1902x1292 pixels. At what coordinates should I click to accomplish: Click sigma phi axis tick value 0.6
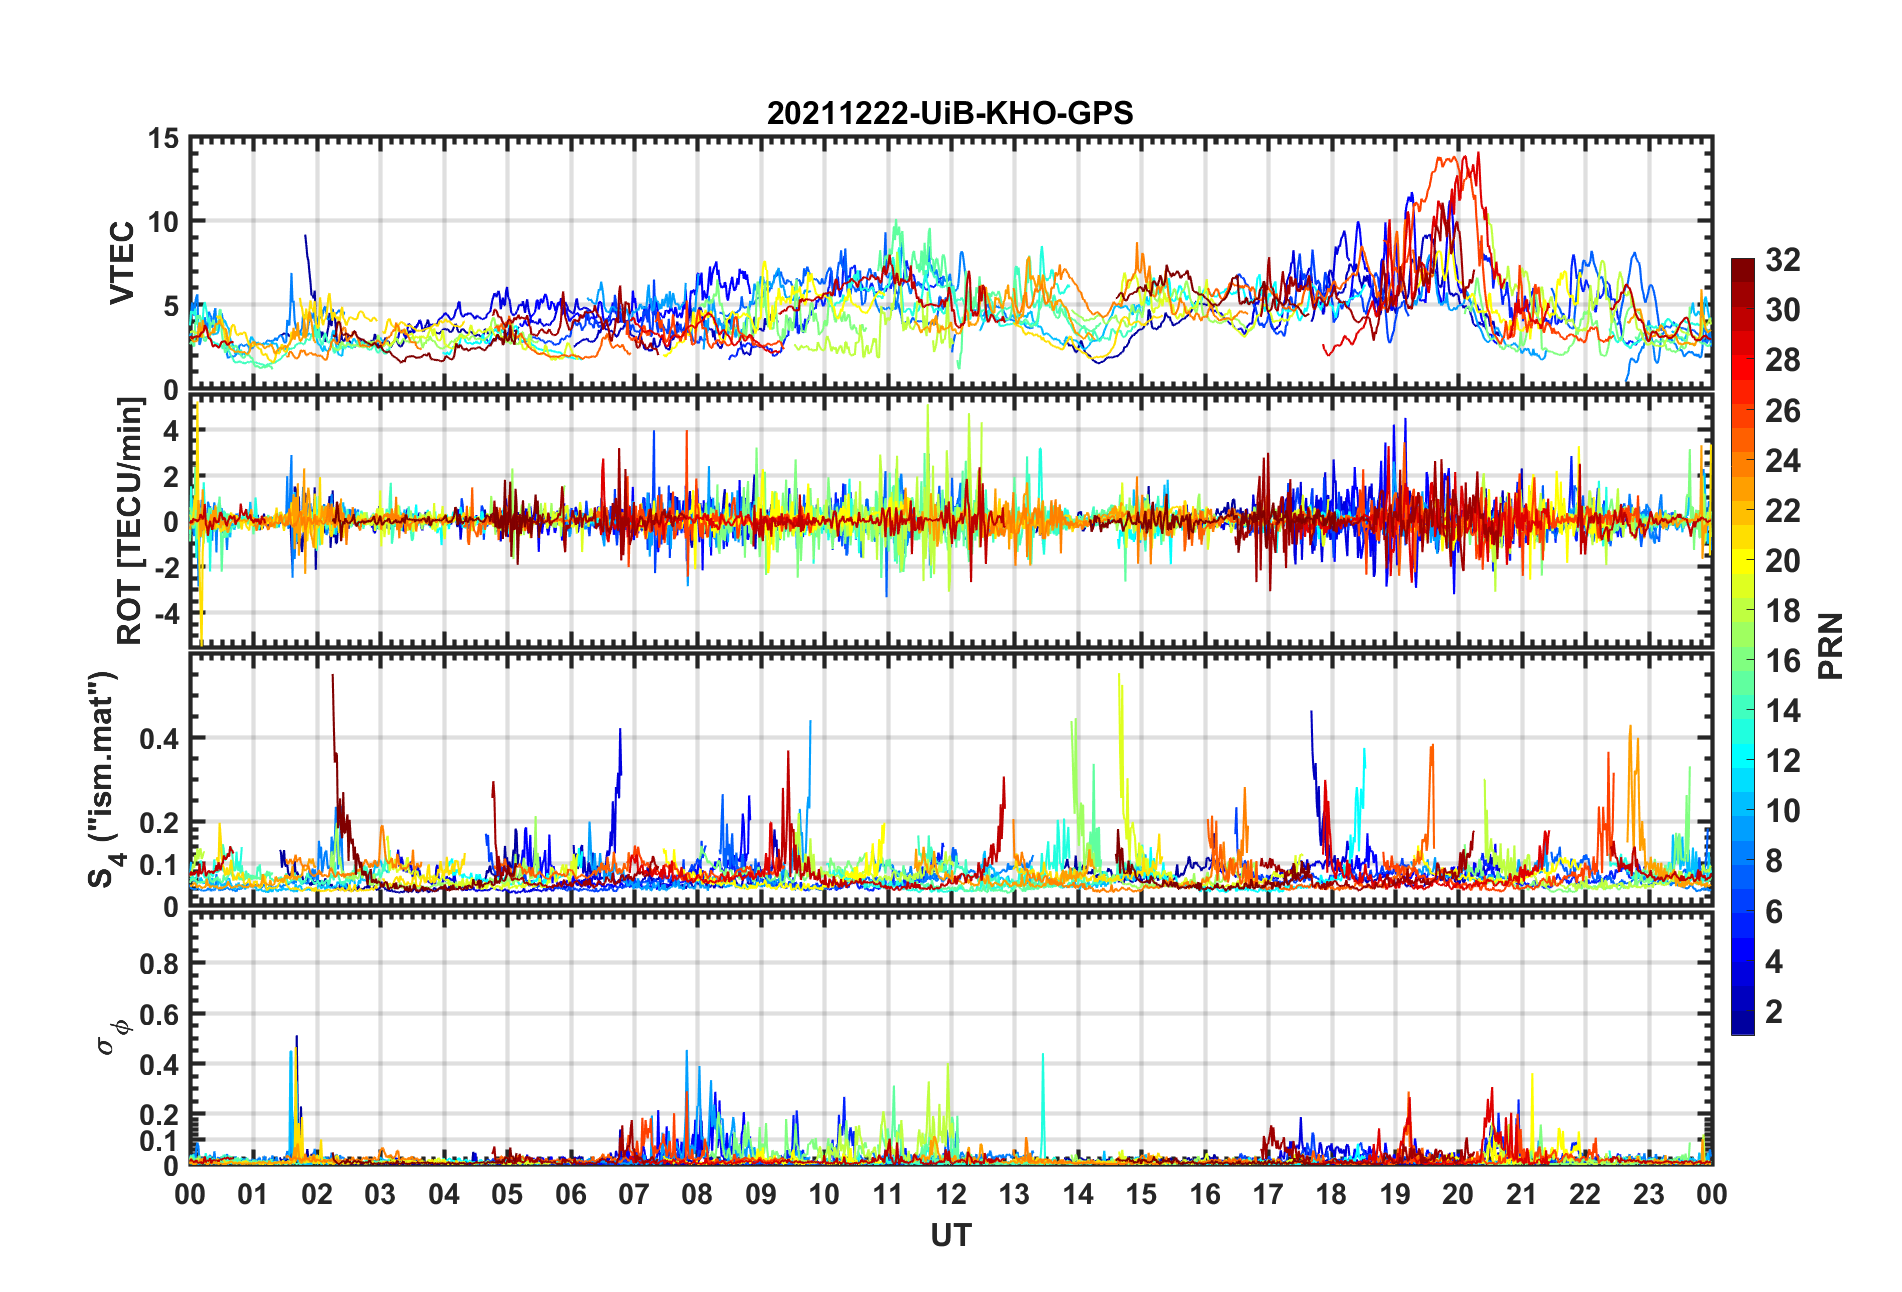[x=160, y=1015]
